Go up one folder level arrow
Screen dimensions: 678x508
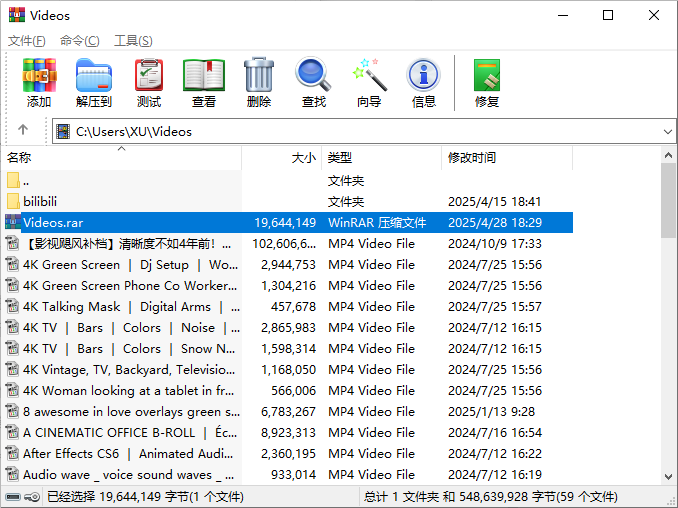click(23, 129)
